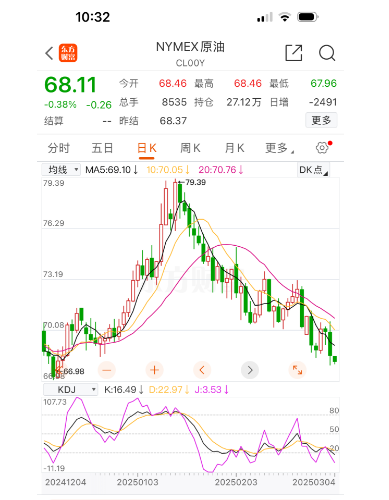389x500 pixels.
Task: Tap the 66.98 low price marker
Action: [71, 371]
